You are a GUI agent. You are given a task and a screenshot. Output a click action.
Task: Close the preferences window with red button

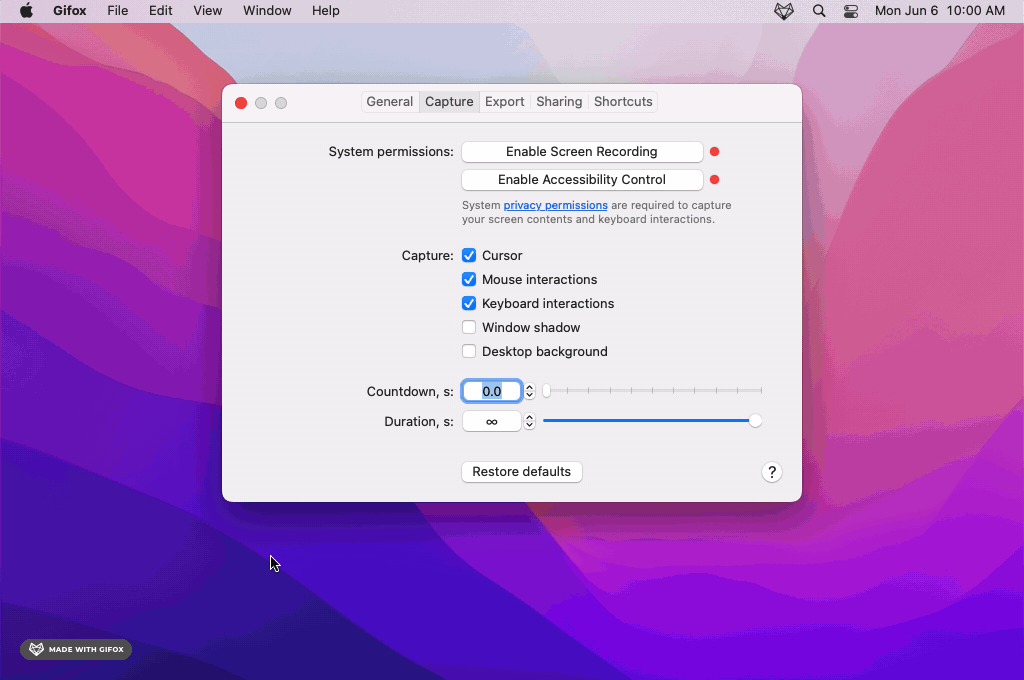[241, 103]
